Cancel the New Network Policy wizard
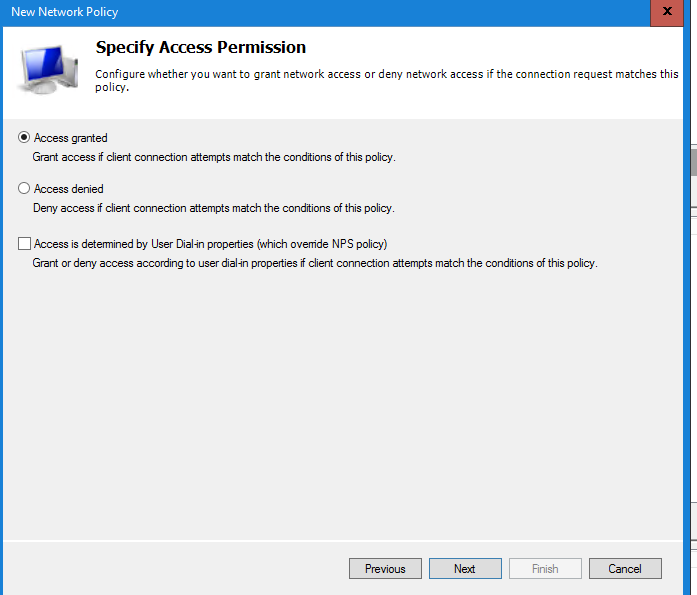Viewport: 697px width, 595px height. point(625,569)
